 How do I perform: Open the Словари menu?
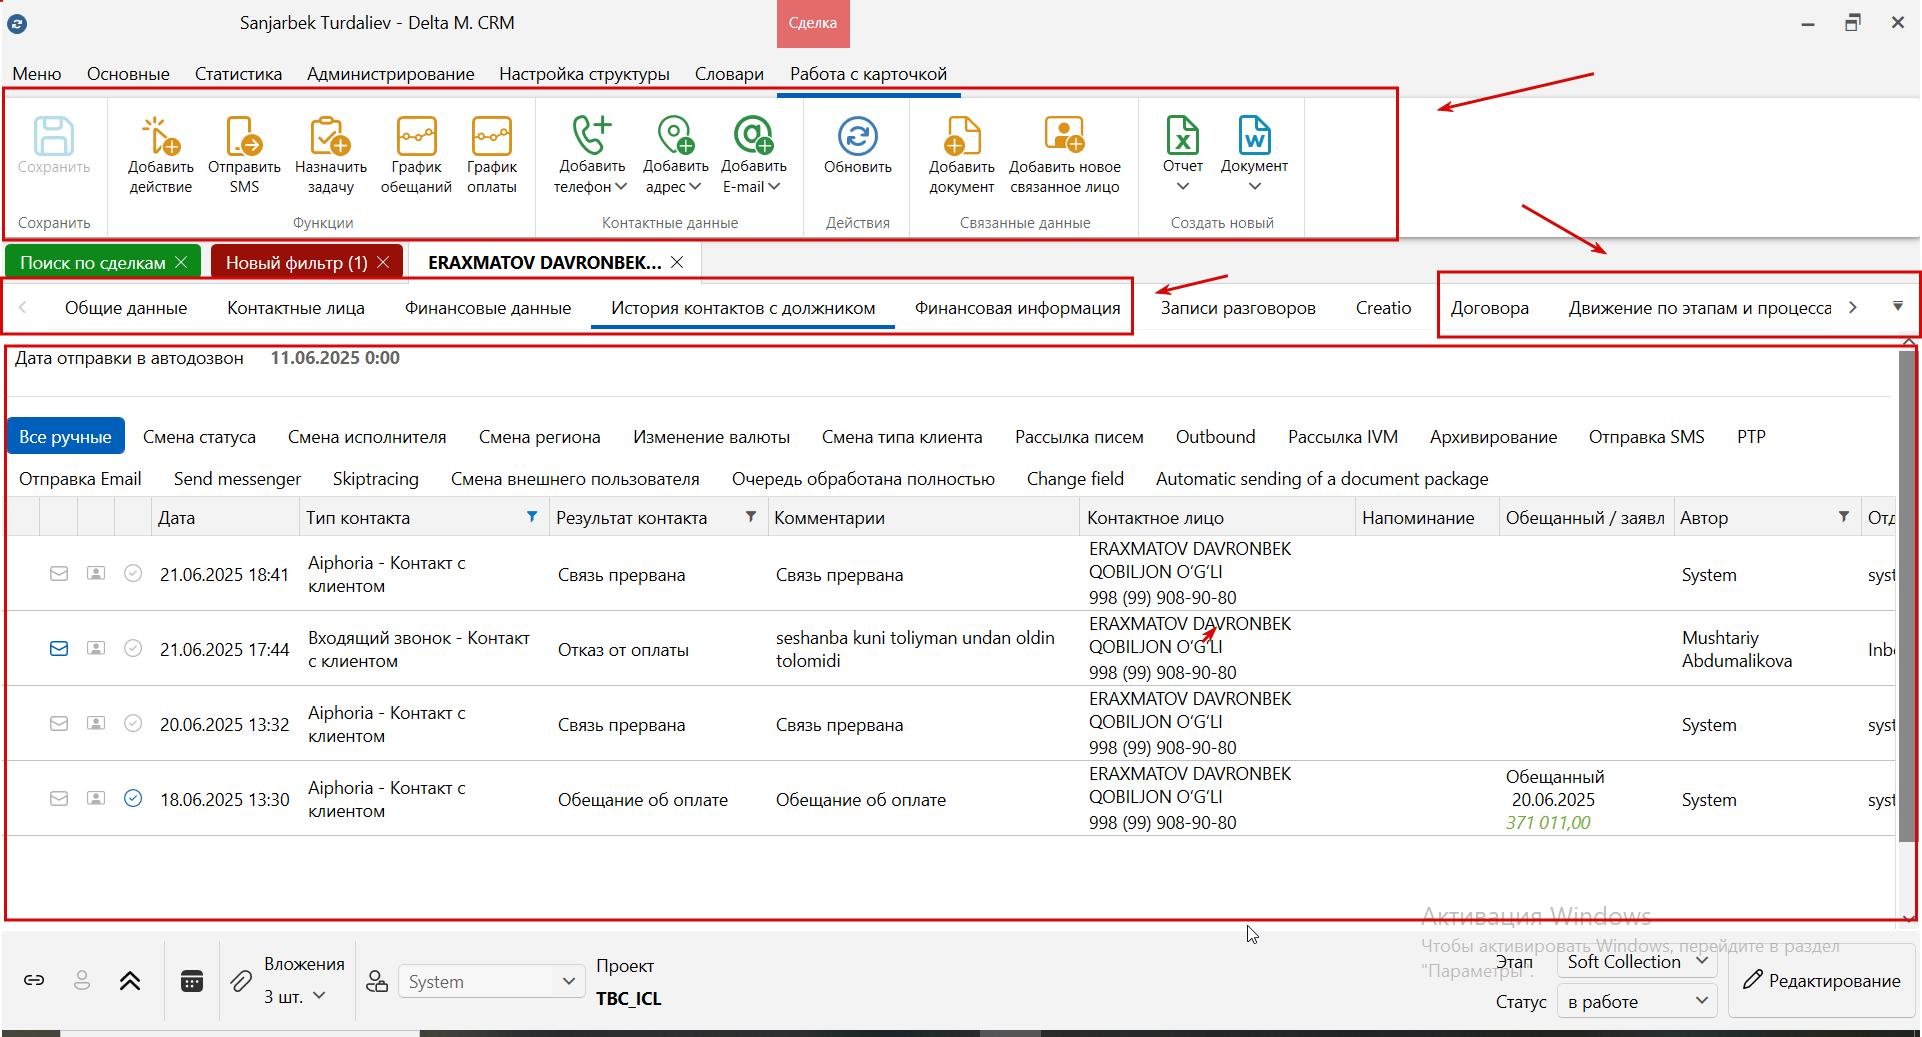tap(729, 74)
